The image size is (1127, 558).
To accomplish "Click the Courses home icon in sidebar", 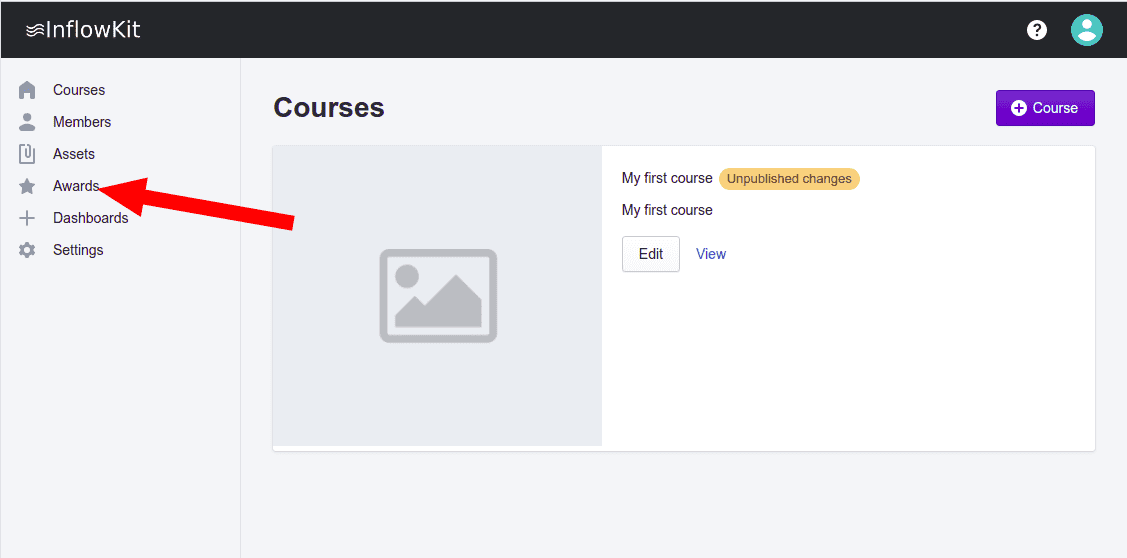I will click(27, 90).
